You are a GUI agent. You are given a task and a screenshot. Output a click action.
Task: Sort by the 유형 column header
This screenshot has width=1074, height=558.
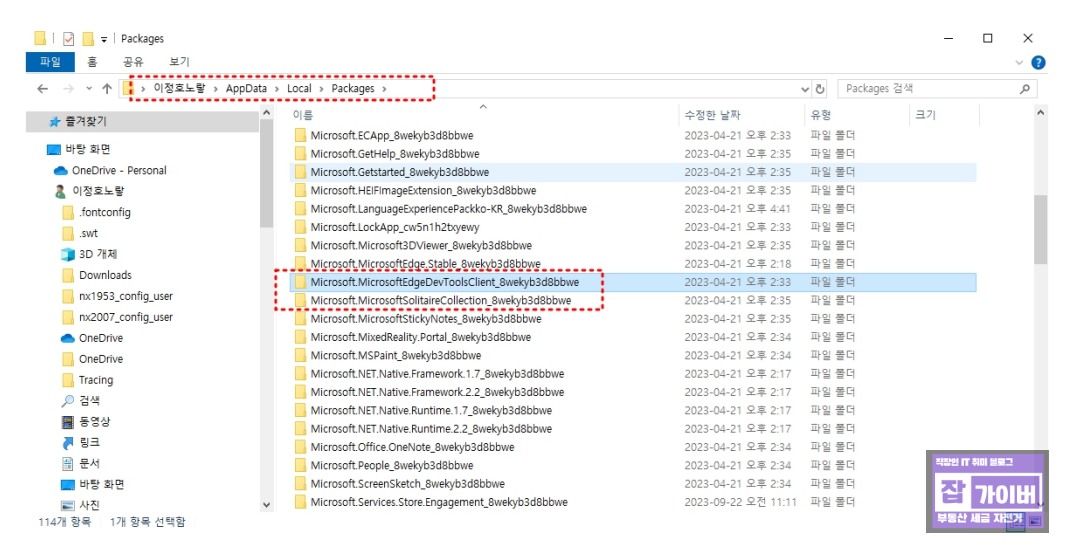coord(821,115)
